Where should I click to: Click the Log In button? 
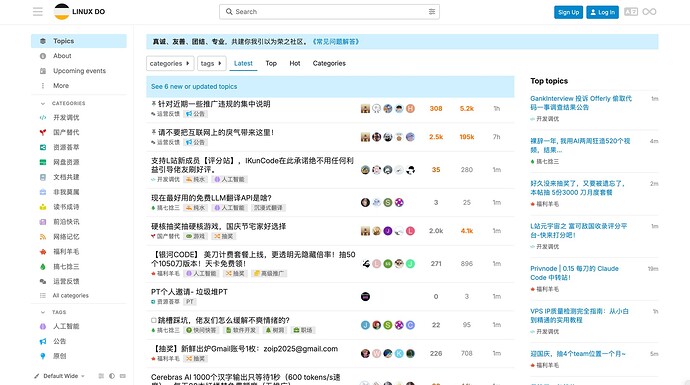pos(602,12)
